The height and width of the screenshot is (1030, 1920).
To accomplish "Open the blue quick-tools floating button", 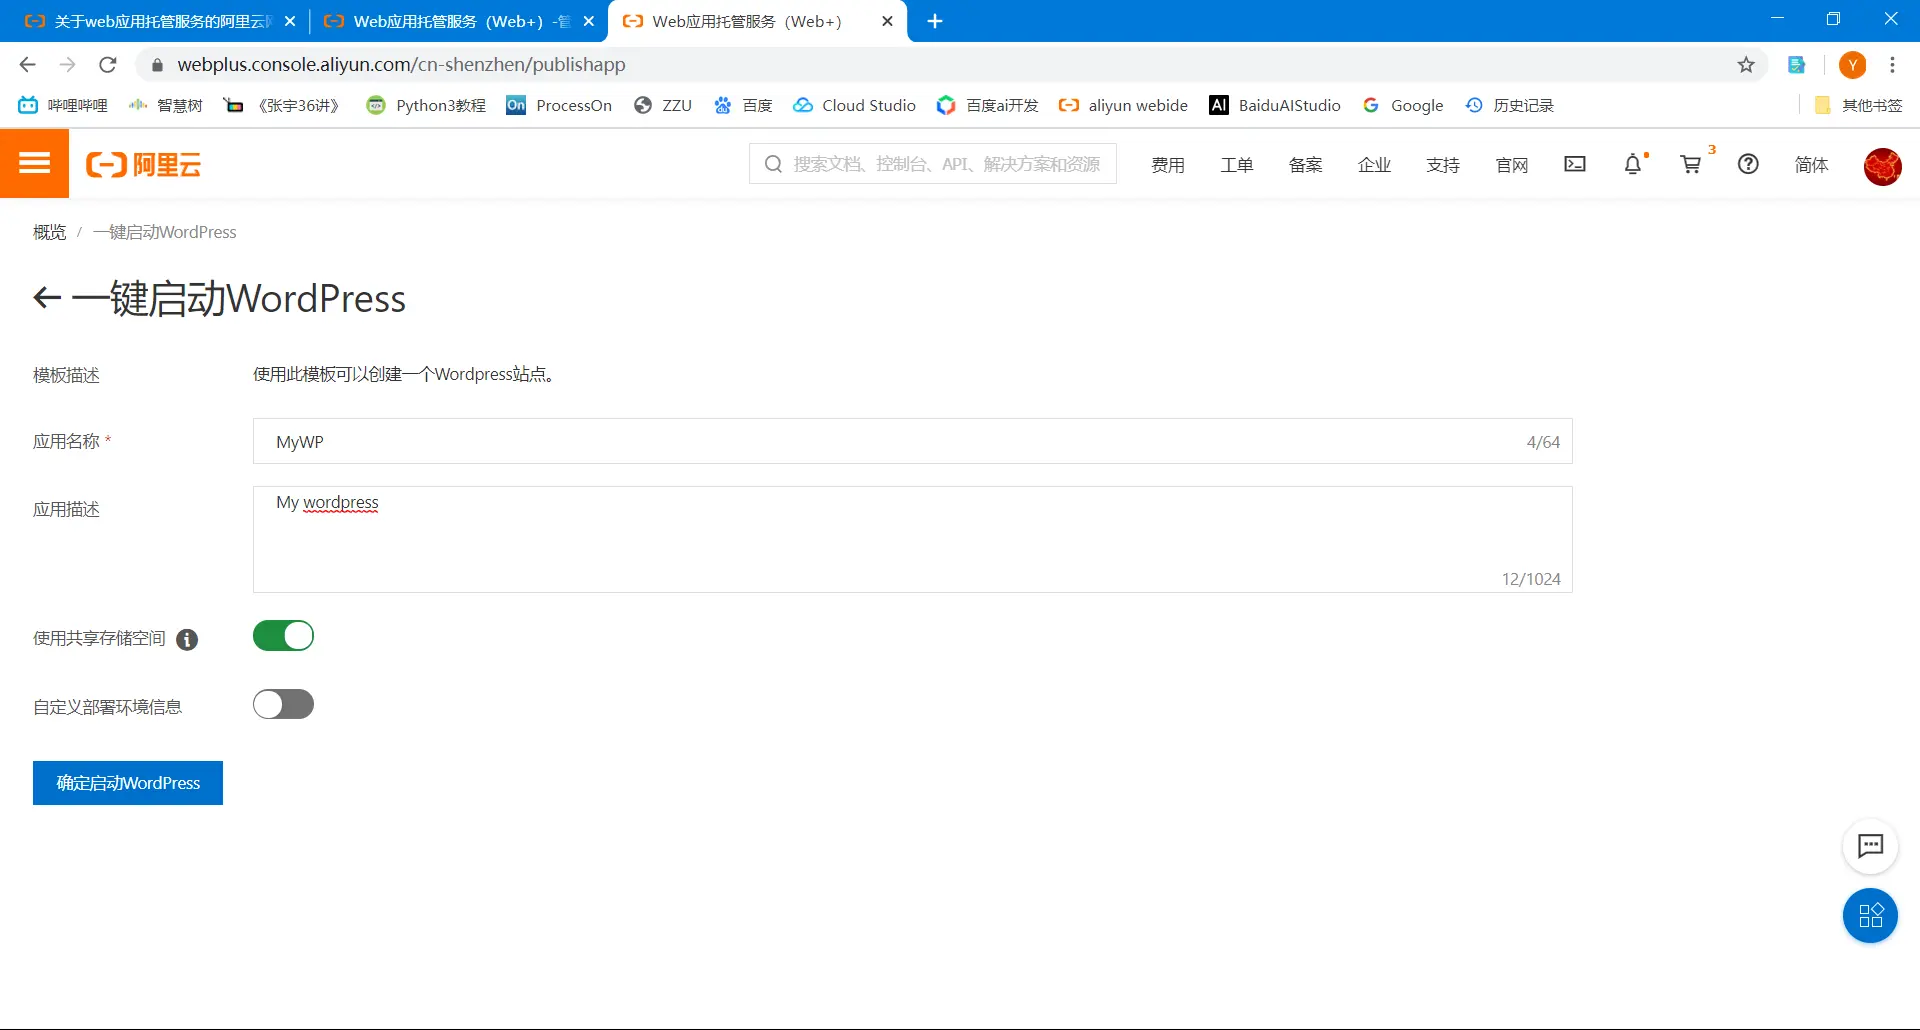I will [1870, 915].
